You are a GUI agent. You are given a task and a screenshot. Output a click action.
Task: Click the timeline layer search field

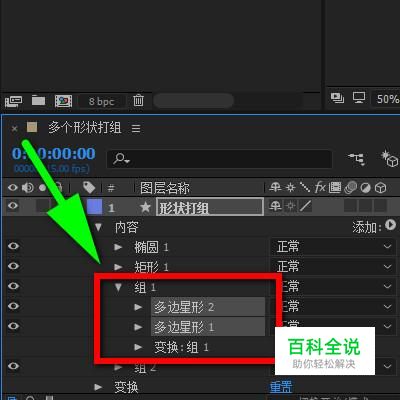(219, 159)
